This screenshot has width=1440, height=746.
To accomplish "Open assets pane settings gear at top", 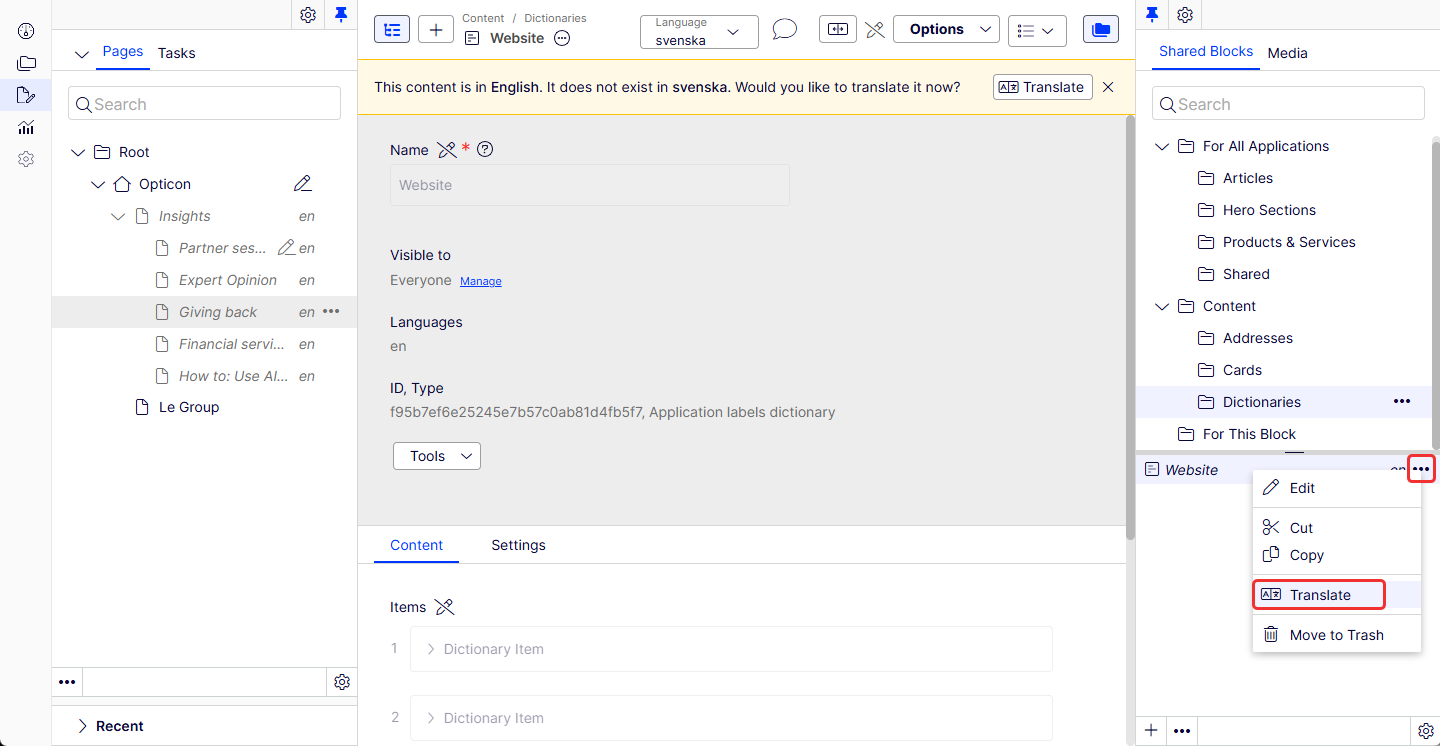I will click(1185, 14).
